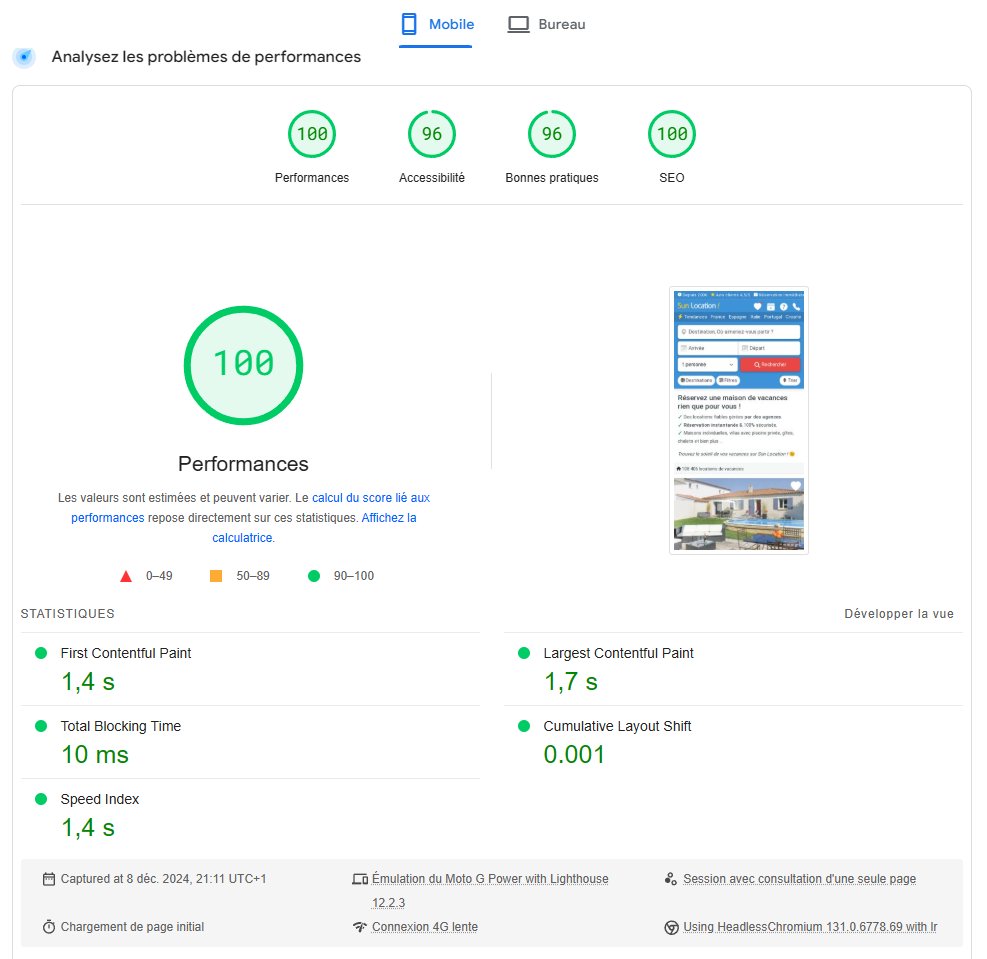The height and width of the screenshot is (959, 987).
Task: Click the website preview thumbnail screenshot
Action: [x=738, y=419]
